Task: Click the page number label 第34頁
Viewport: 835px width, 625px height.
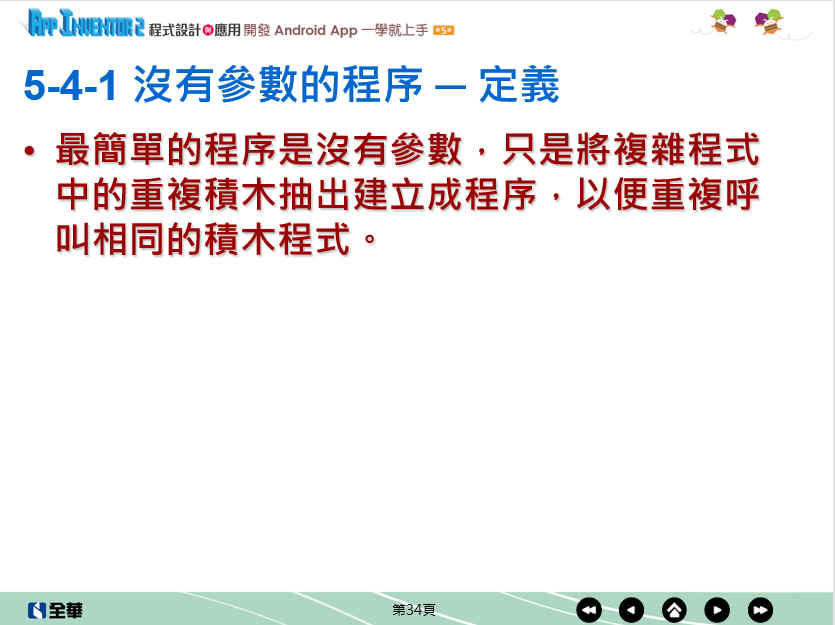Action: [x=414, y=609]
